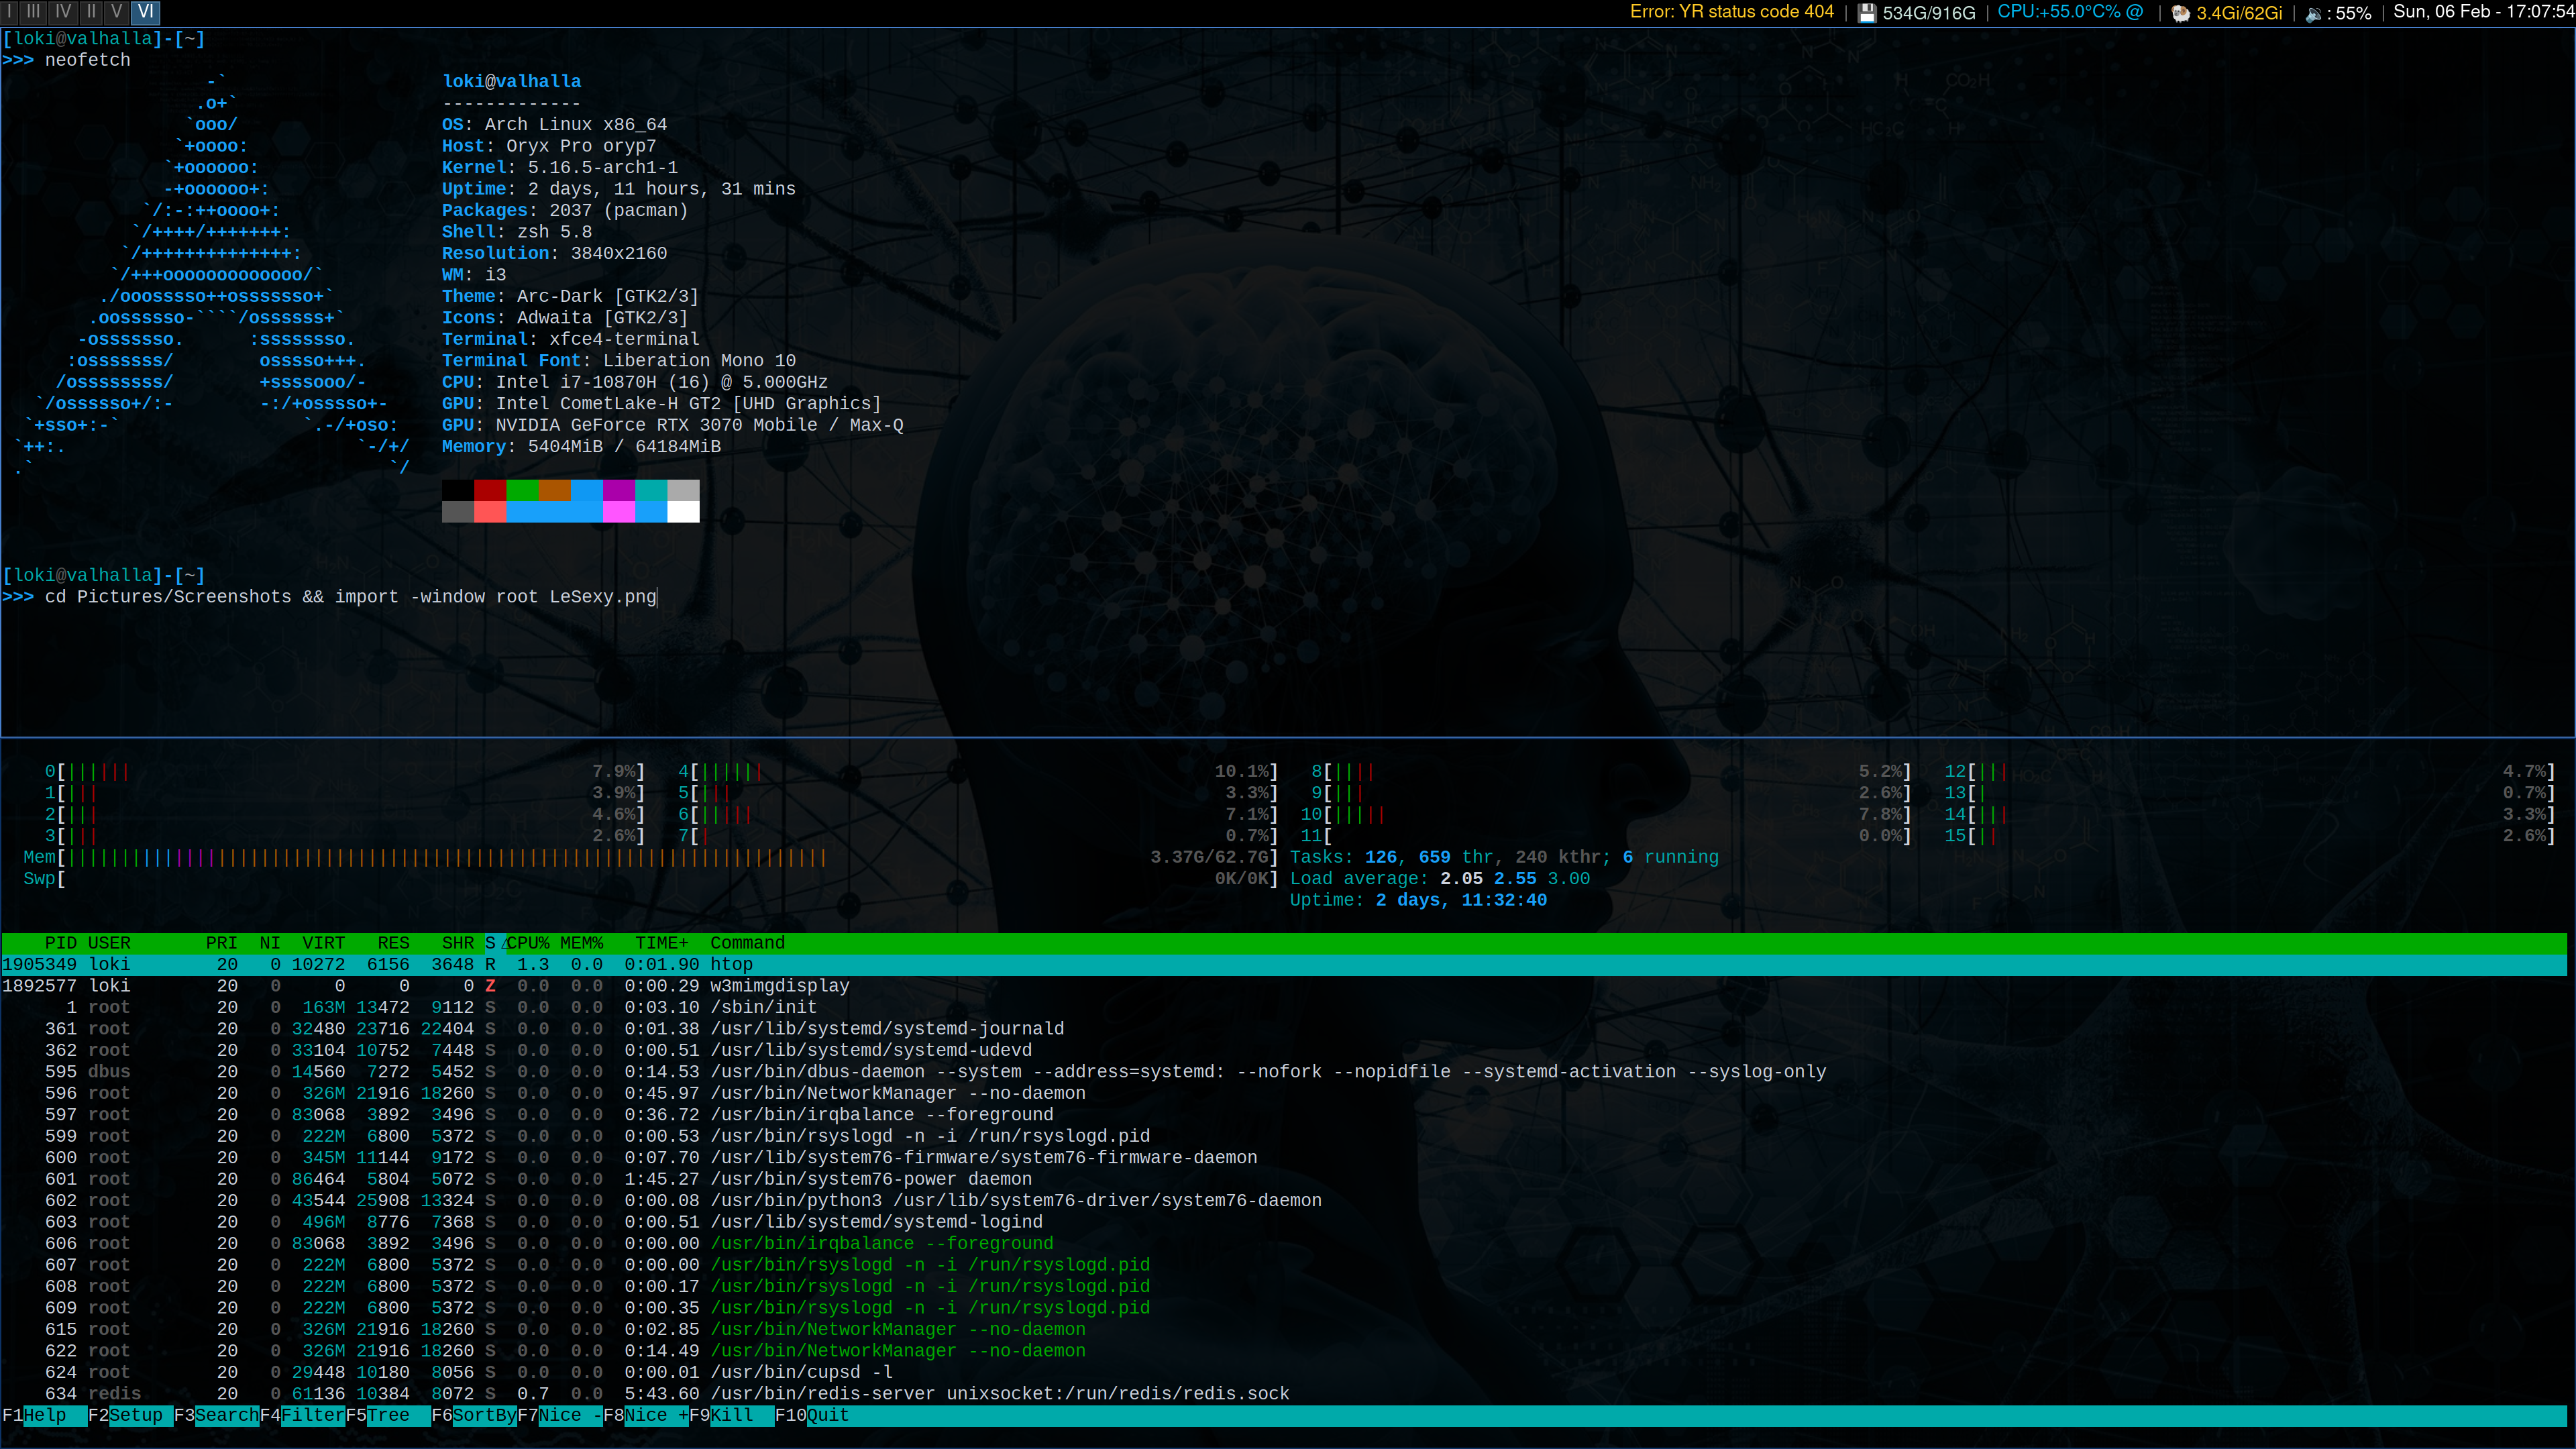
Task: Click the white neofetch color block
Action: click(x=683, y=512)
